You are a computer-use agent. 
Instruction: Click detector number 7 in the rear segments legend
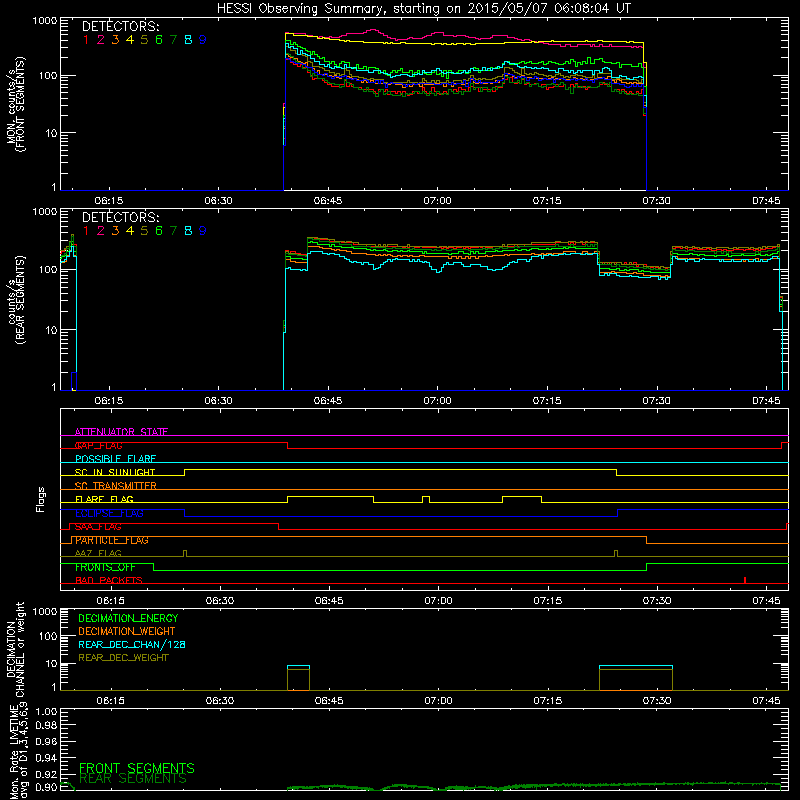pos(173,231)
